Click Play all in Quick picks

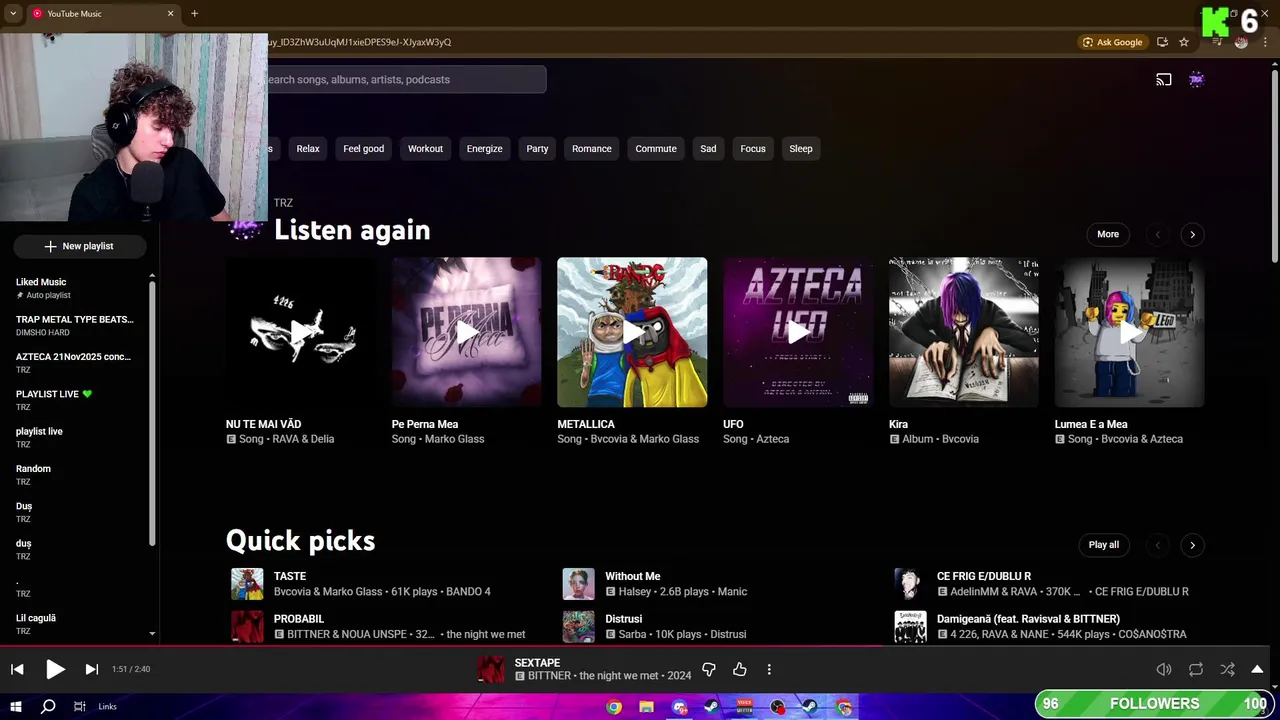coord(1104,545)
